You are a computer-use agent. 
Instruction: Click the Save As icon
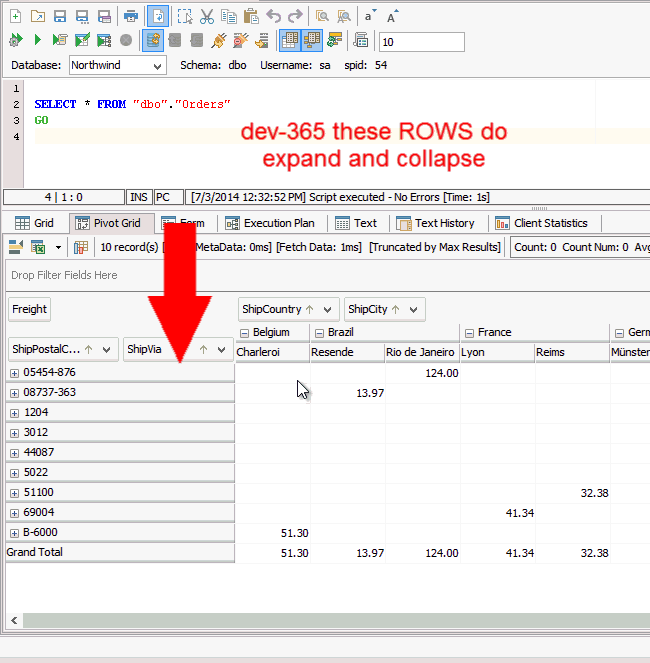tap(82, 16)
